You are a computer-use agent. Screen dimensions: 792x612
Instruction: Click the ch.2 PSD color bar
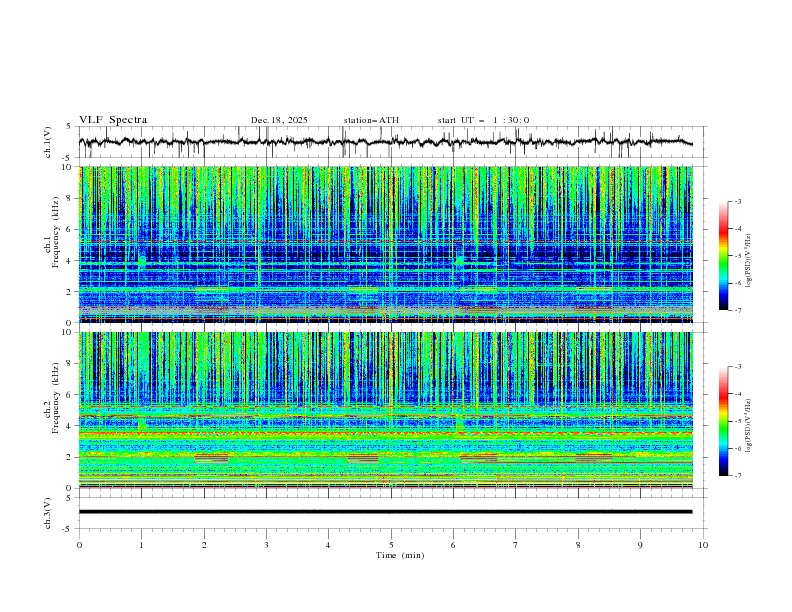pyautogui.click(x=724, y=421)
